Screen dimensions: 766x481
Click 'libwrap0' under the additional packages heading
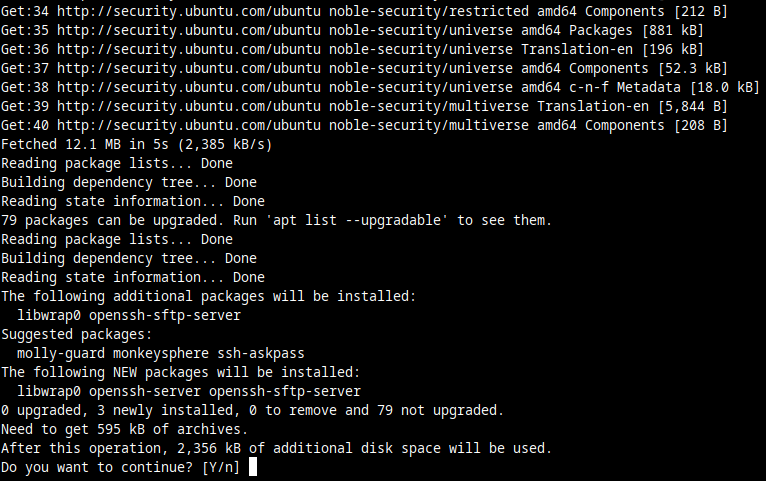(x=48, y=315)
